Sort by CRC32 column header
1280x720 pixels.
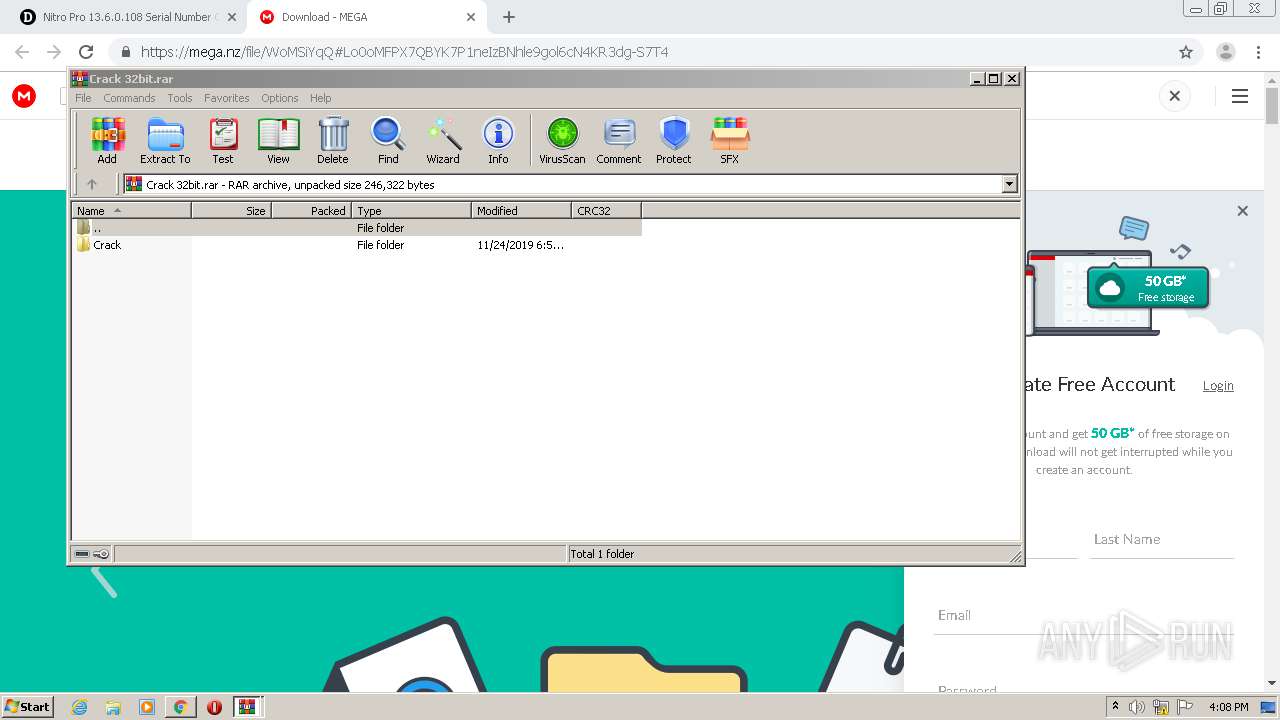click(606, 210)
